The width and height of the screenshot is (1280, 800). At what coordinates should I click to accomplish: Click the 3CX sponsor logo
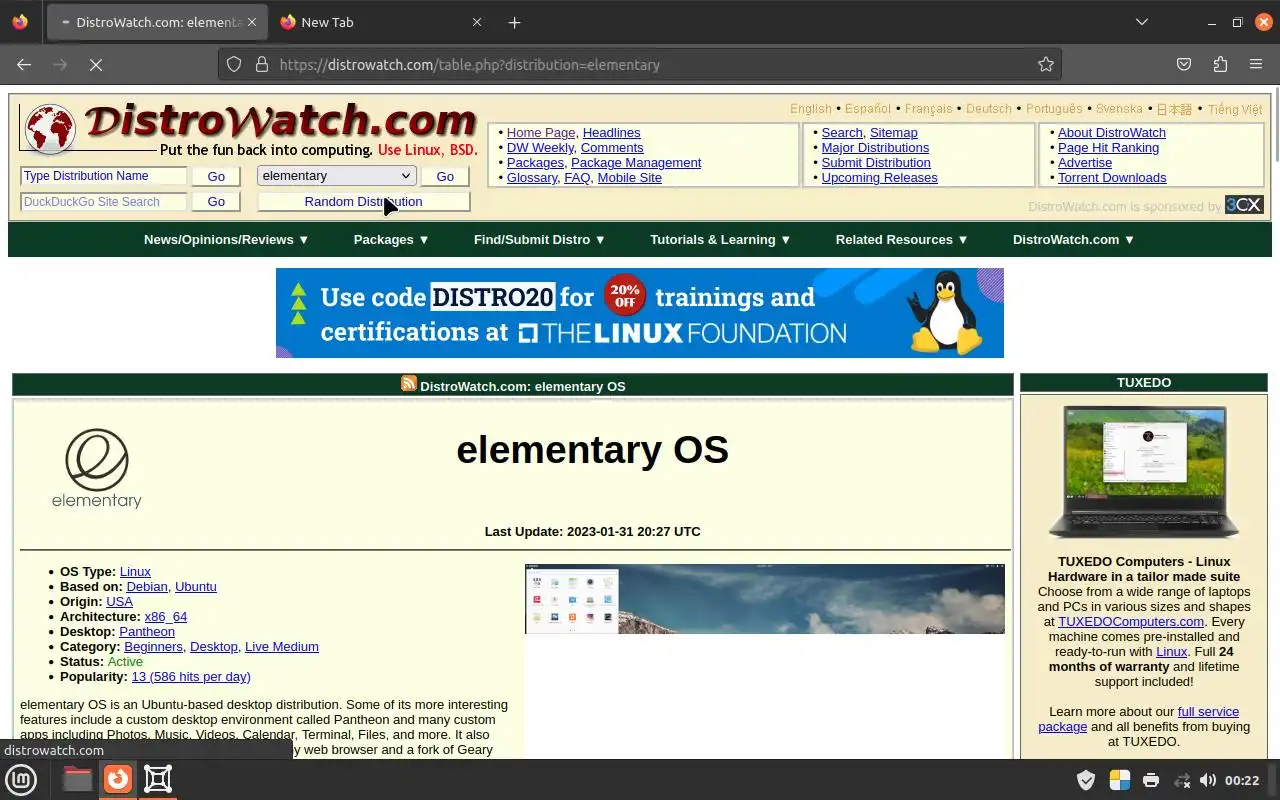(1244, 205)
